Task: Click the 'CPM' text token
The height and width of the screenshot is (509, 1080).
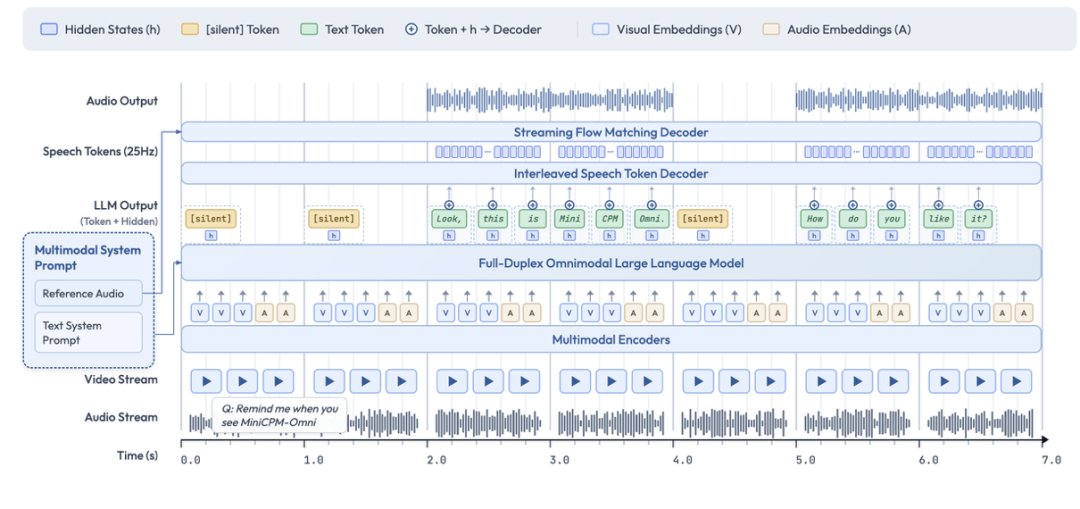Action: click(608, 218)
